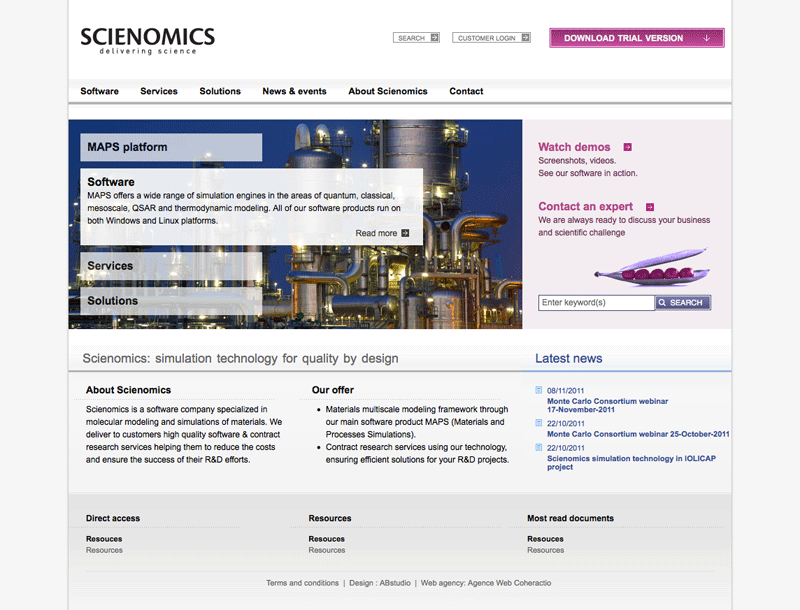Click the document icon beside IOLICAP project news
Image resolution: width=800 pixels, height=610 pixels.
point(538,447)
